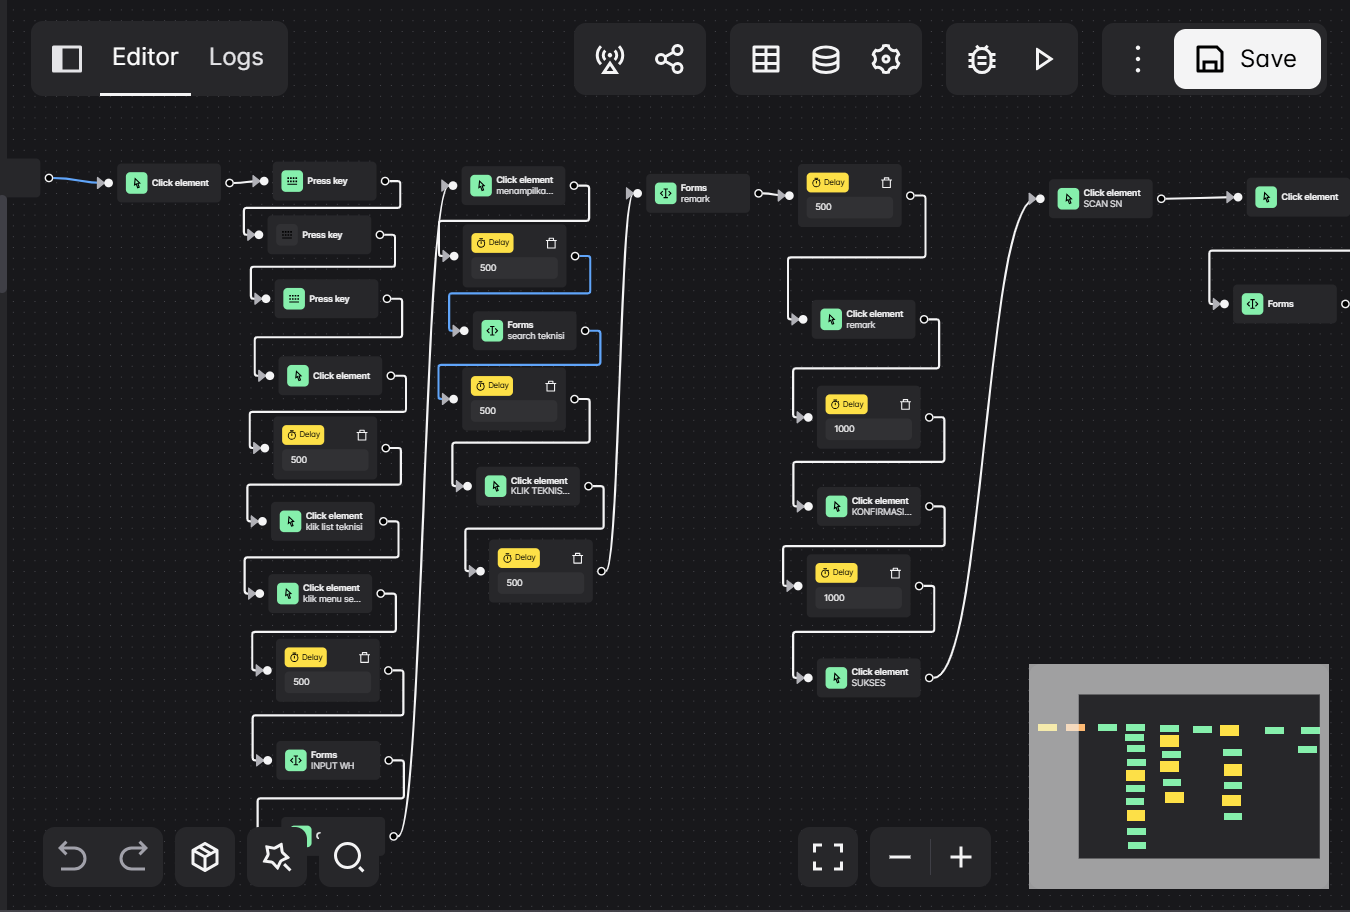Open the trigger broadcast icon
Image resolution: width=1350 pixels, height=912 pixels.
611,59
